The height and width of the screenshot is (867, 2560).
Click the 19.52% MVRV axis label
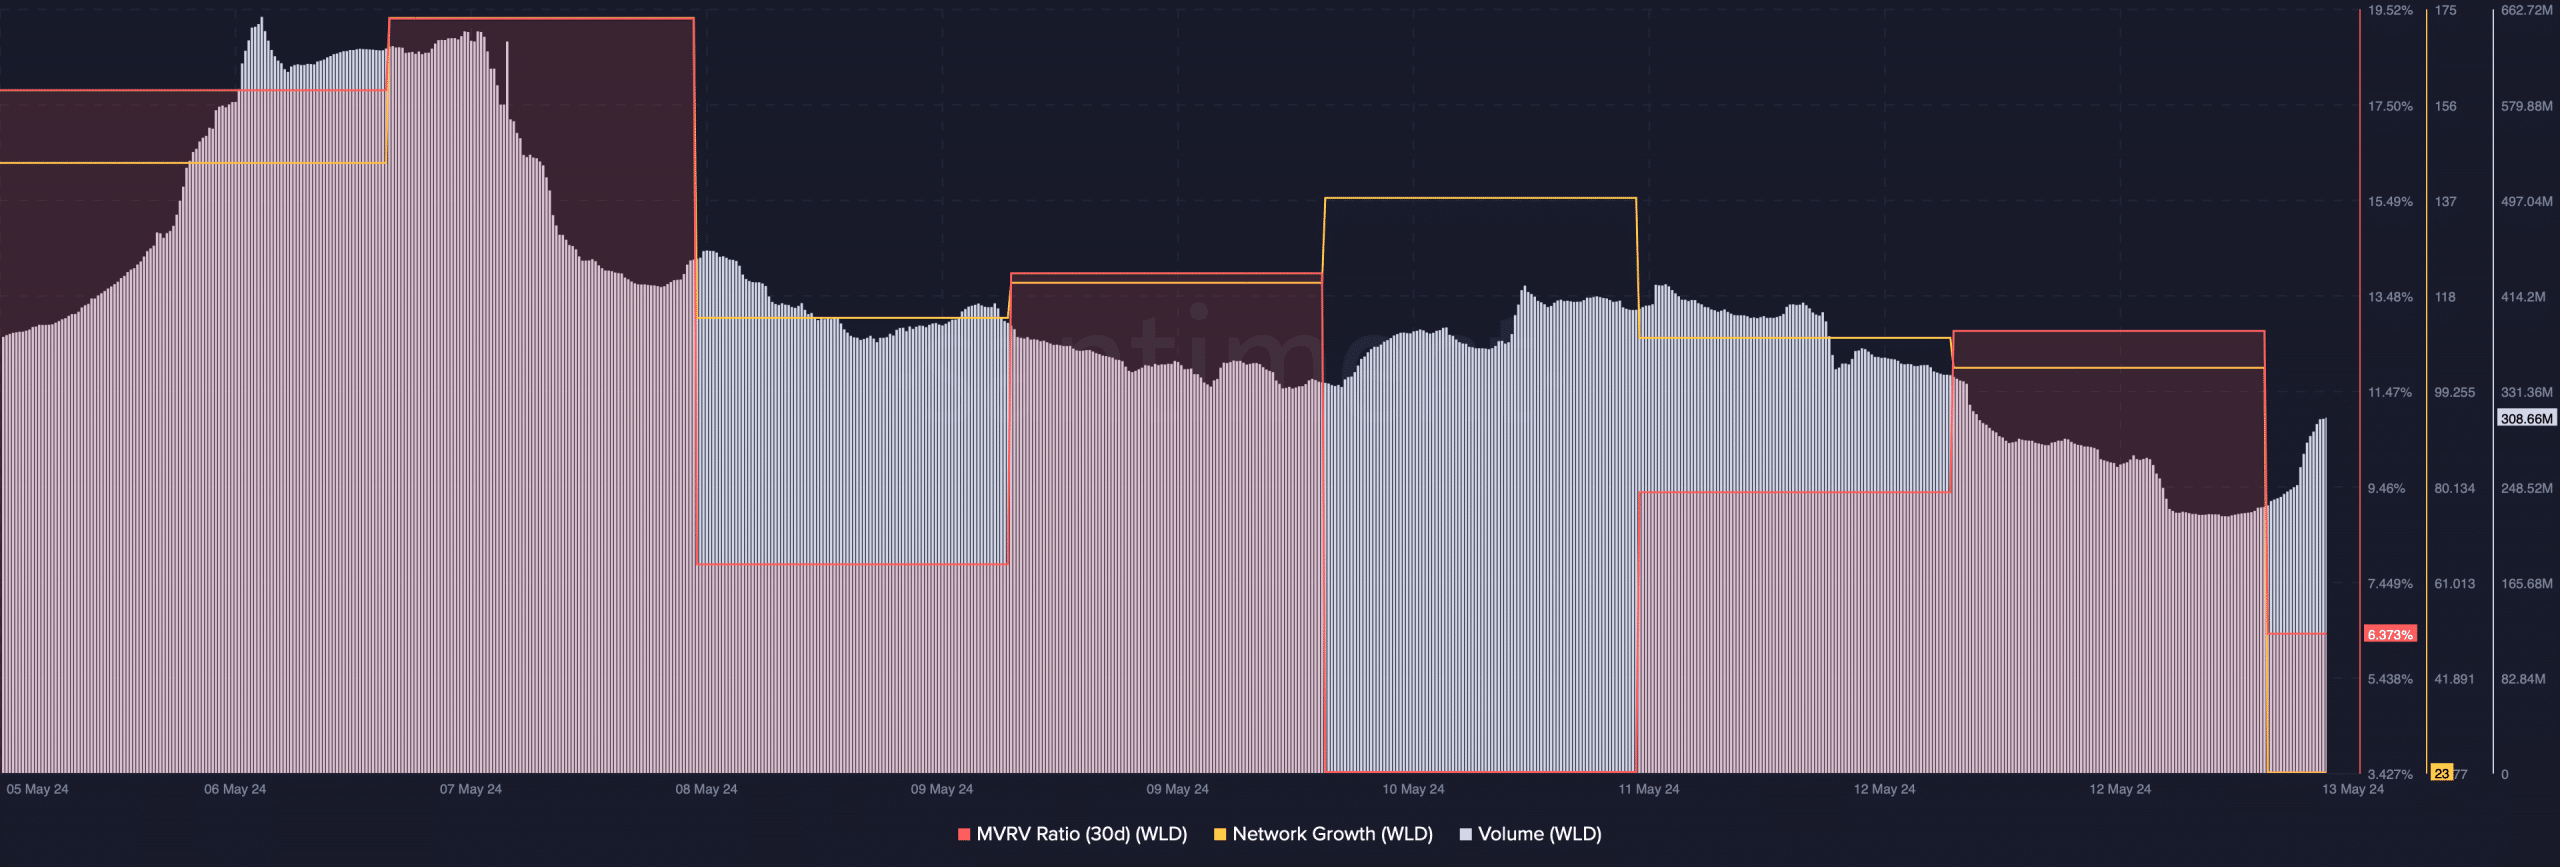click(2390, 10)
